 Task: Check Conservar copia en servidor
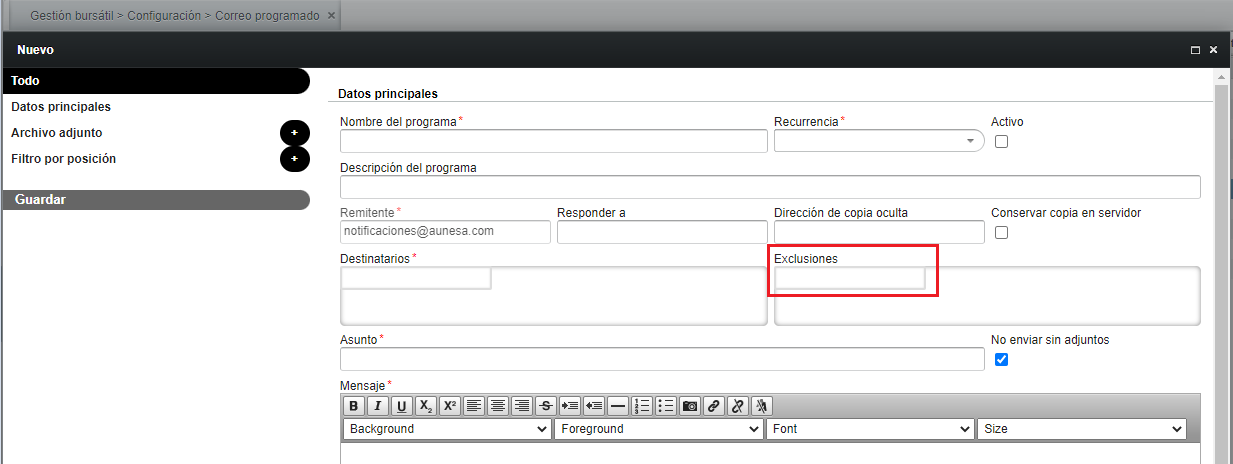(x=1001, y=233)
